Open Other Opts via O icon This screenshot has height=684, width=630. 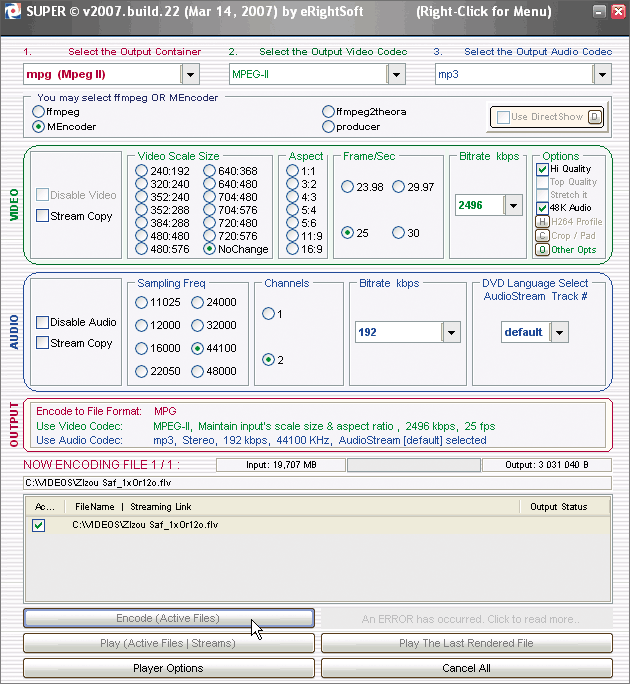click(x=542, y=250)
